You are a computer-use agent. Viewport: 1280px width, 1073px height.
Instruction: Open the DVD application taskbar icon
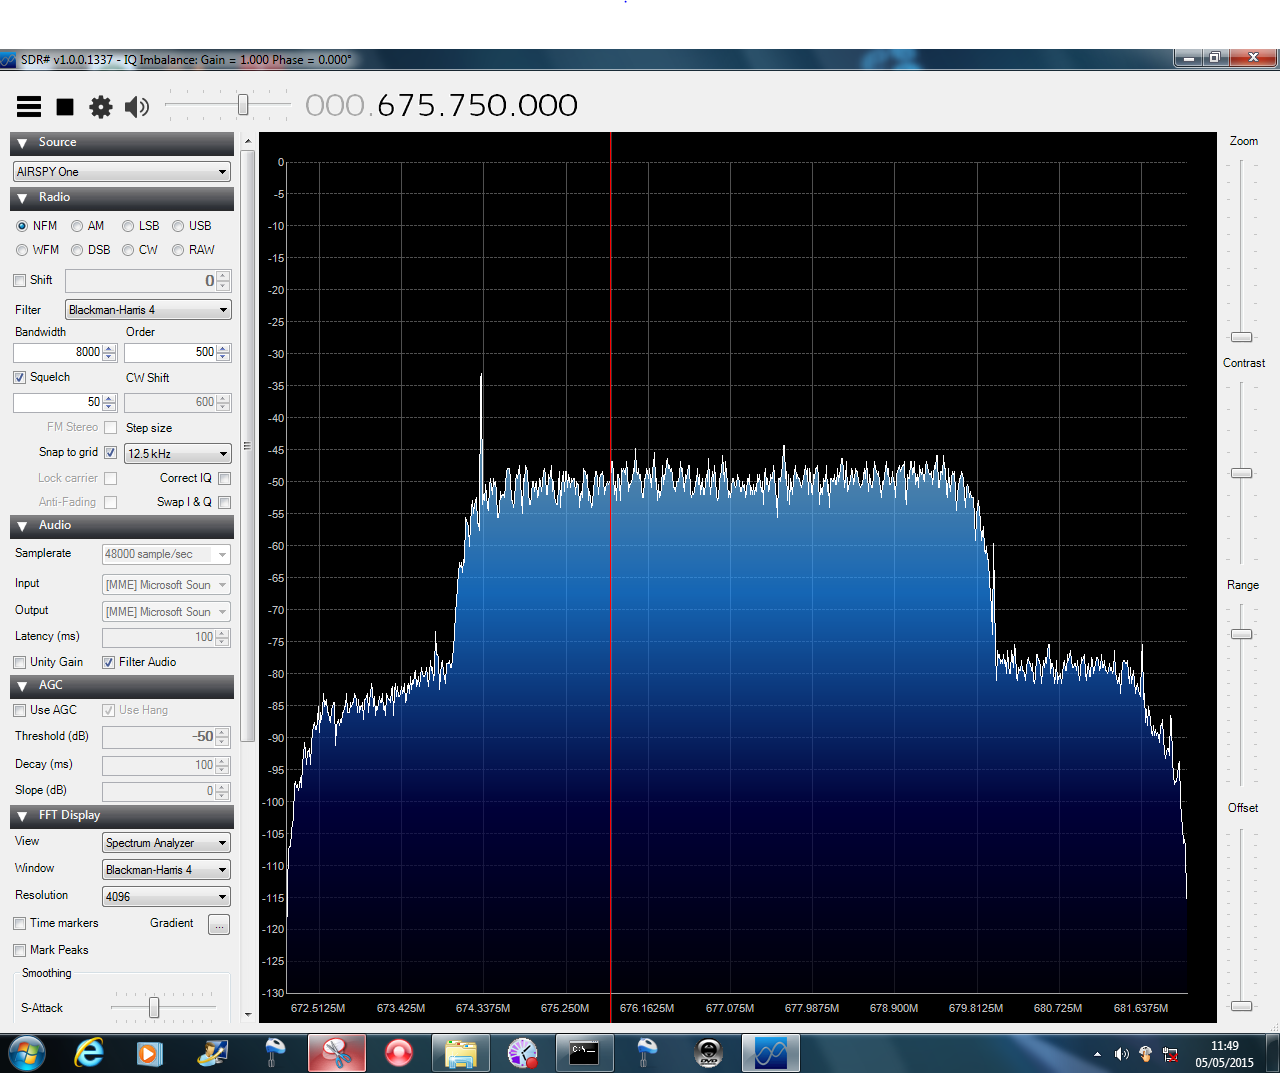pos(708,1053)
